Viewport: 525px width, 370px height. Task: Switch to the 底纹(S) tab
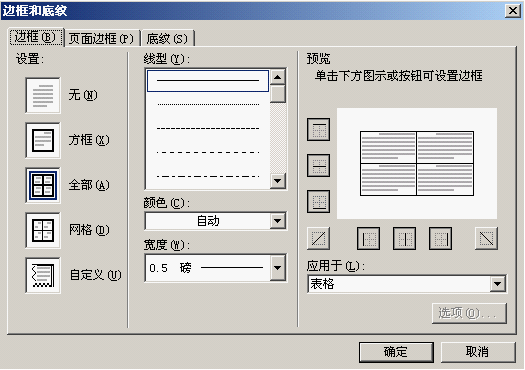pos(167,39)
